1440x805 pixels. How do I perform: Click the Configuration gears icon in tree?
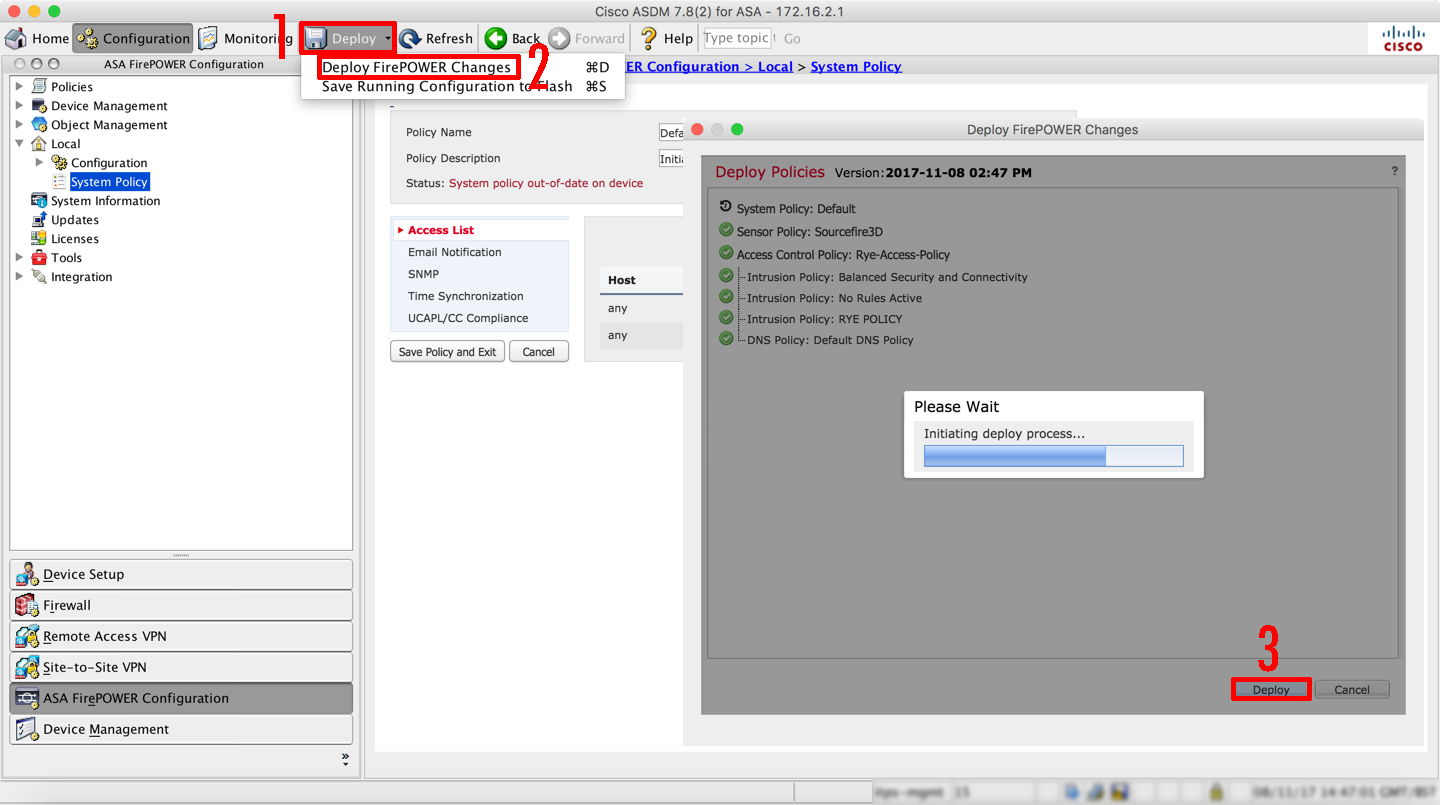[x=59, y=163]
